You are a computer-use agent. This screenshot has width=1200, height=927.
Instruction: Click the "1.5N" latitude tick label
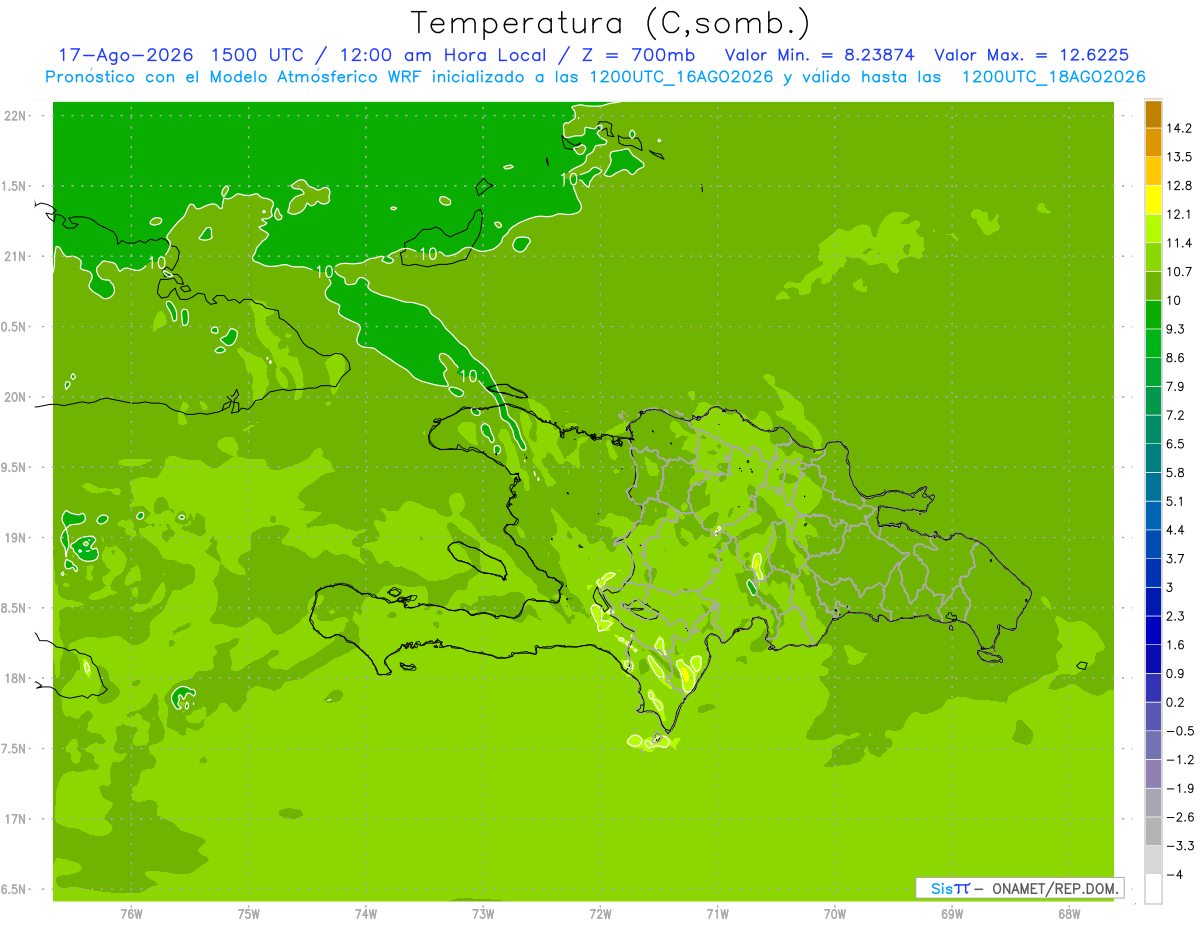pos(15,186)
